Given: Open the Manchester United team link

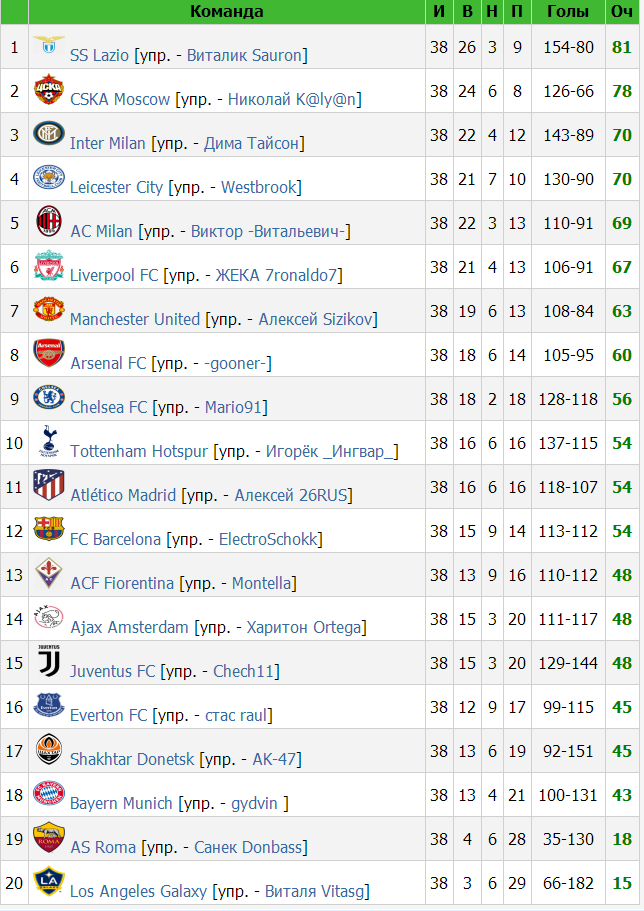Looking at the screenshot, I should [135, 320].
